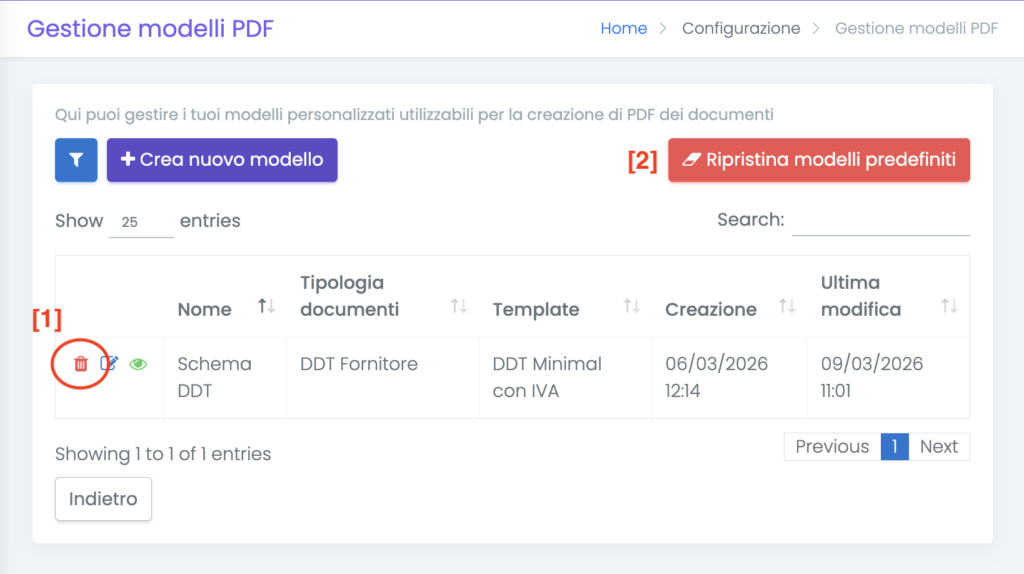Select Gestione modelli PDF breadcrumb
This screenshot has width=1024, height=574.
pos(916,29)
